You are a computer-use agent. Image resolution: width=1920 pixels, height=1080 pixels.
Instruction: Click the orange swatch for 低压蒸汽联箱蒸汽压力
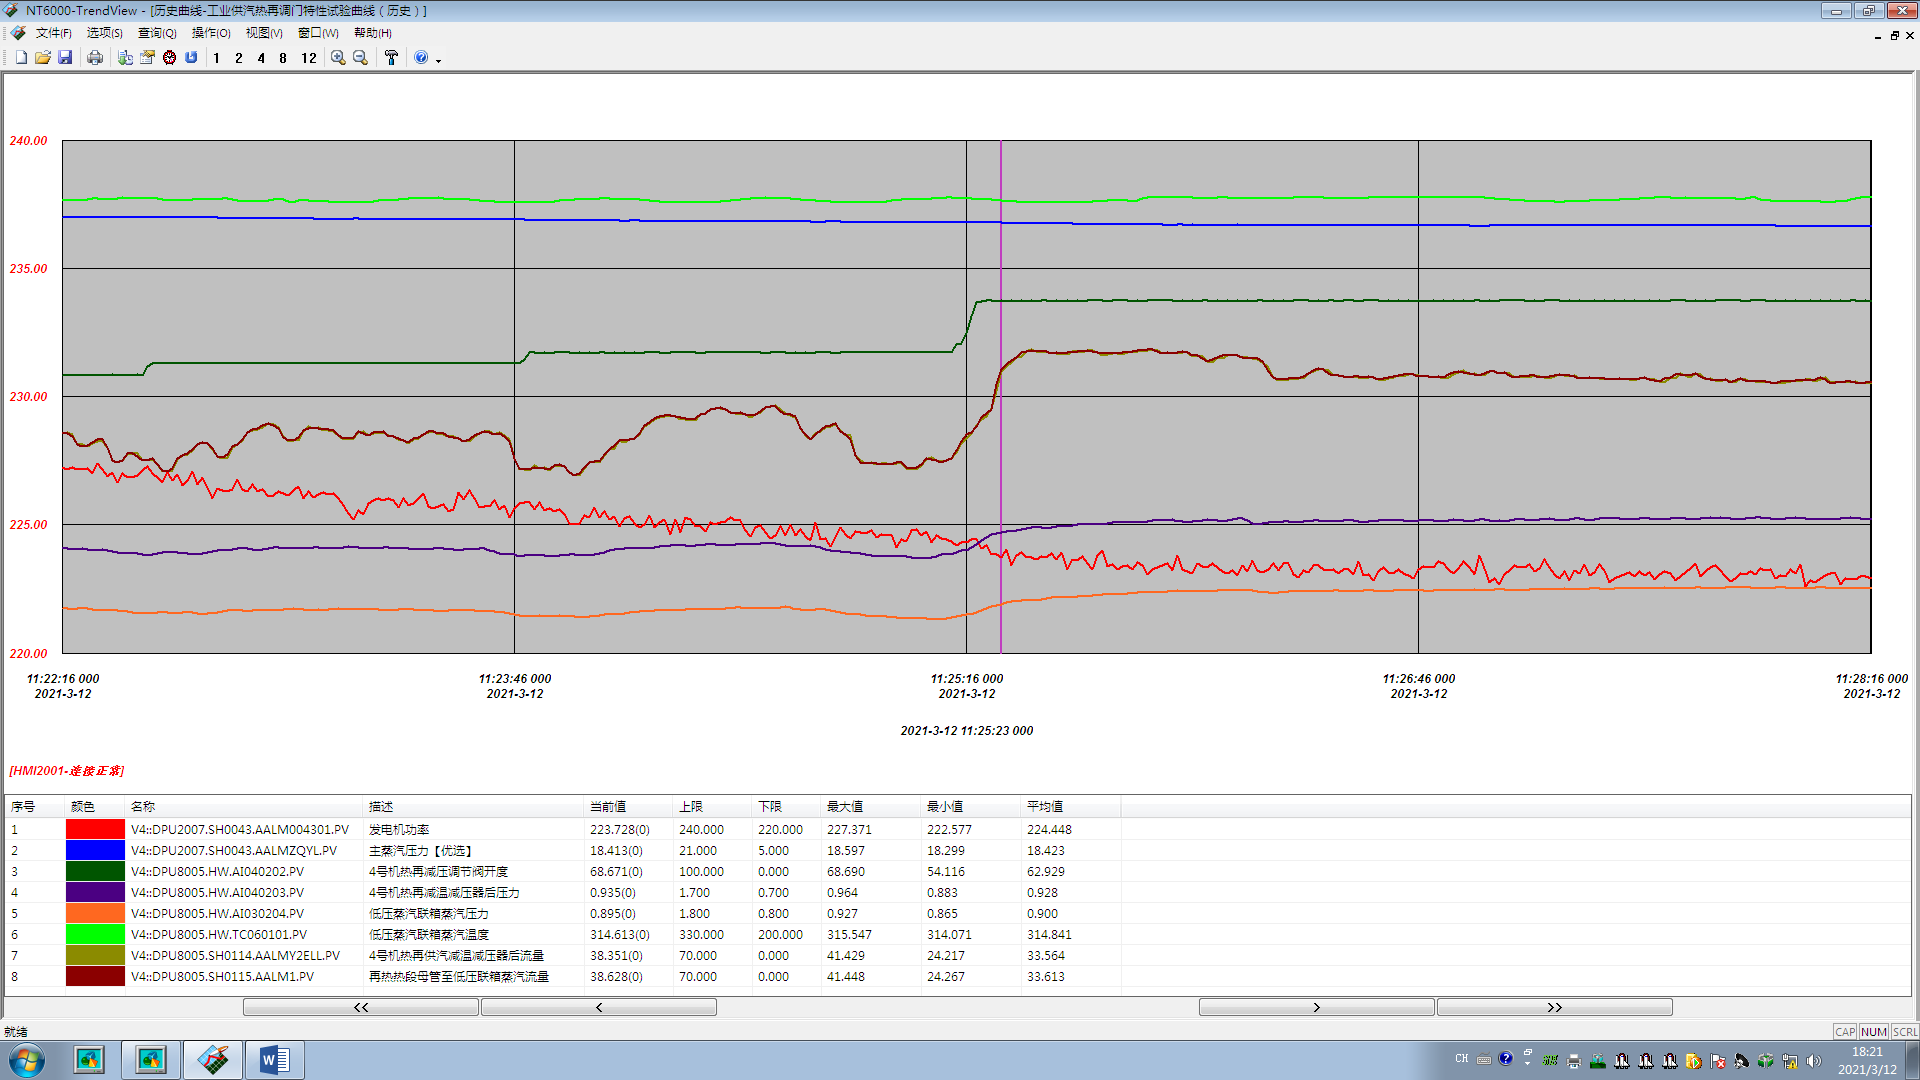click(95, 913)
